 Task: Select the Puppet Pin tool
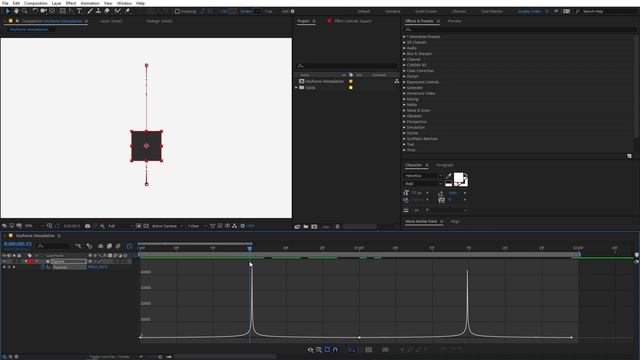[x=127, y=11]
